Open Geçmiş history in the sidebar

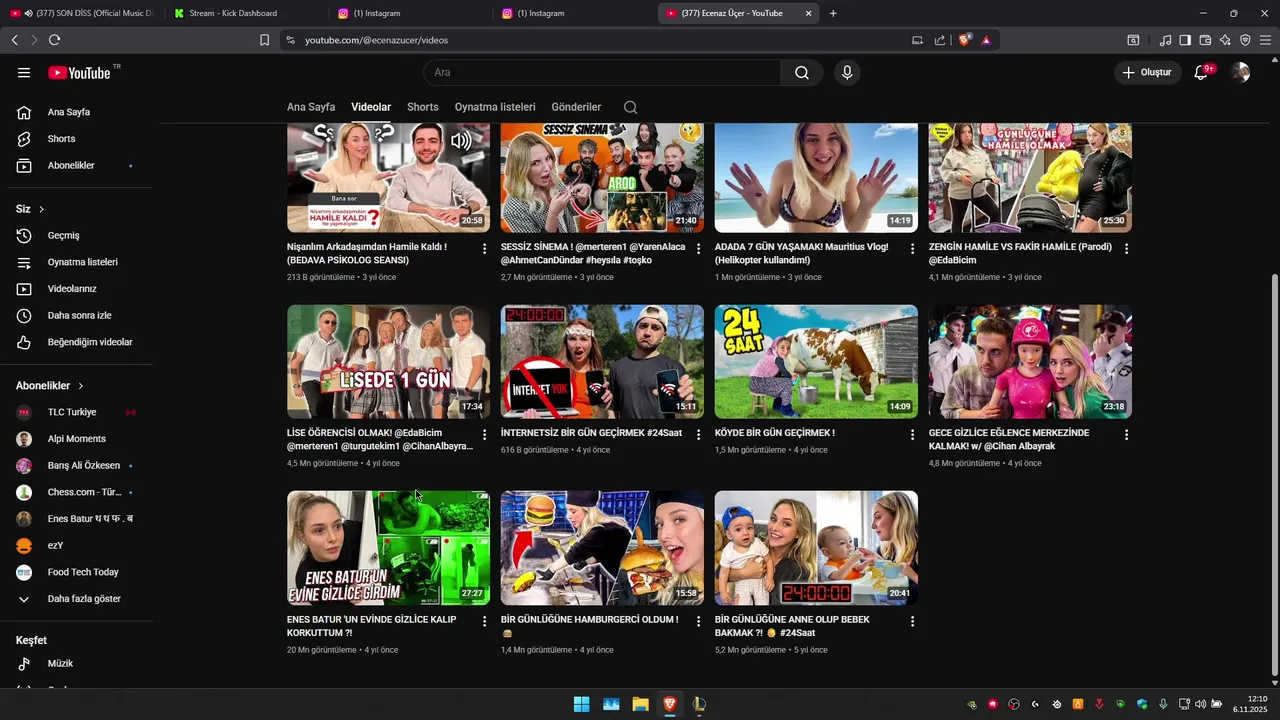80,236
